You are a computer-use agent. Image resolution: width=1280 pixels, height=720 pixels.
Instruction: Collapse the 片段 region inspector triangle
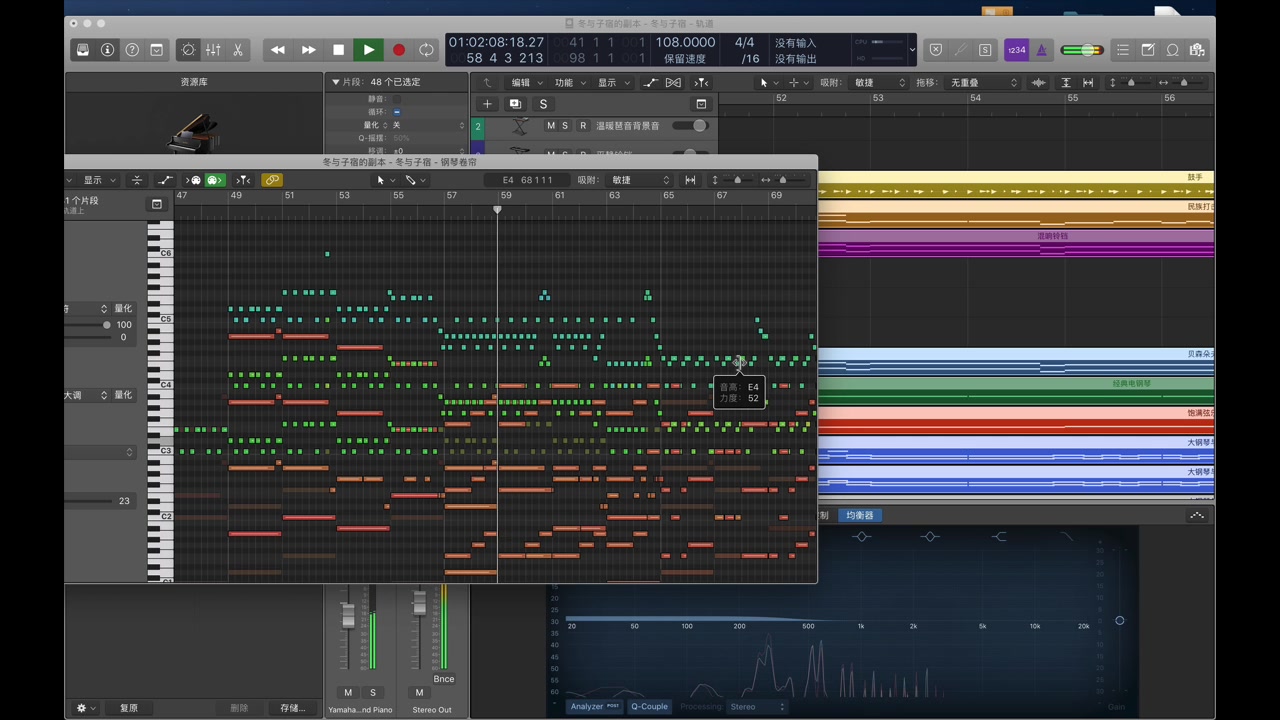pos(336,82)
